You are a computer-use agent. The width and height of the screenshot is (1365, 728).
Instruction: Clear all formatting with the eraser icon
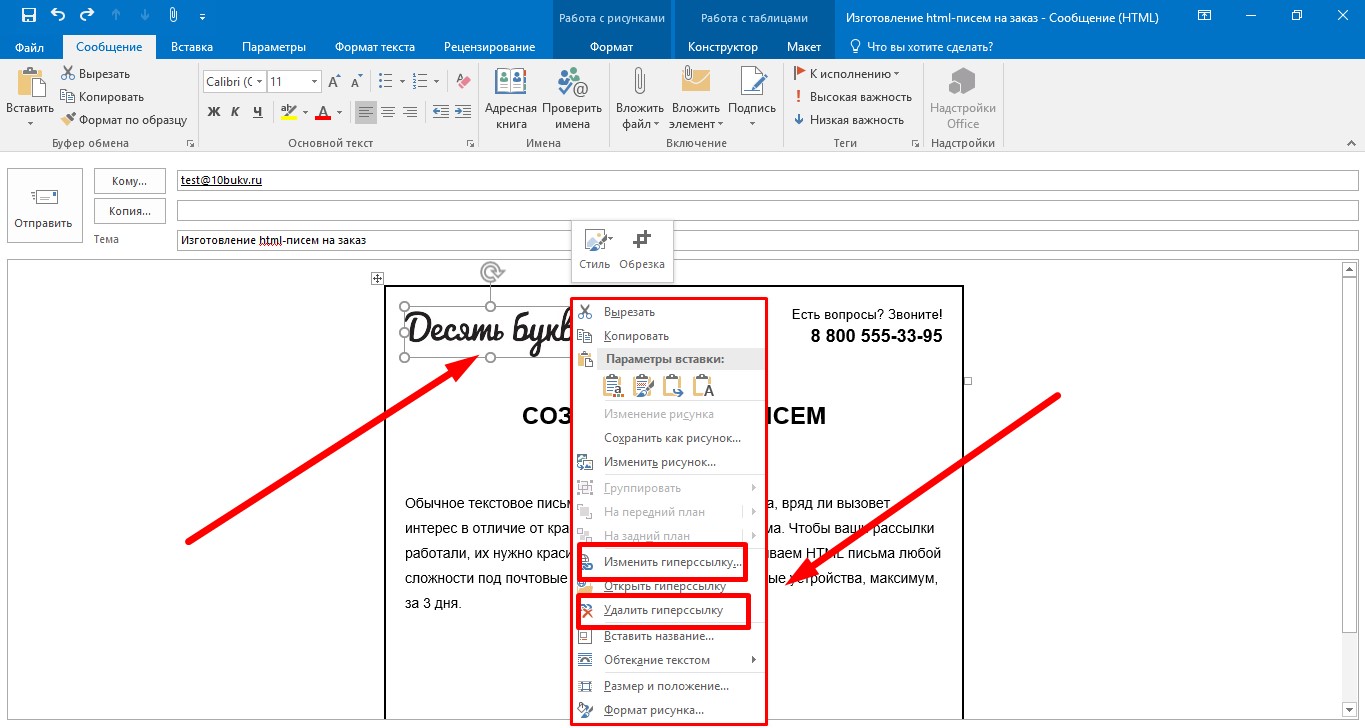(x=462, y=82)
